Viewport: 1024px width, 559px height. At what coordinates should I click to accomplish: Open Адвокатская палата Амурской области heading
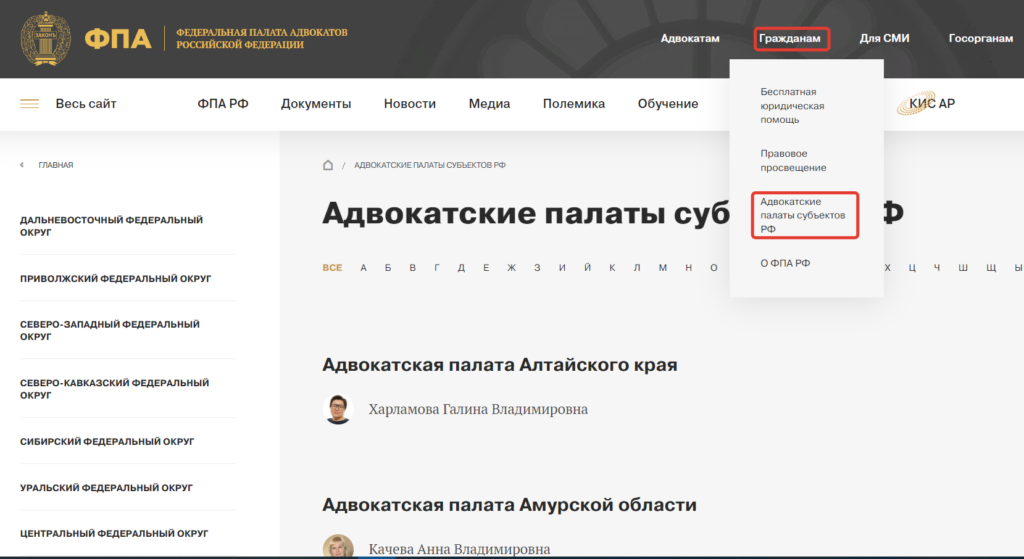tap(509, 505)
